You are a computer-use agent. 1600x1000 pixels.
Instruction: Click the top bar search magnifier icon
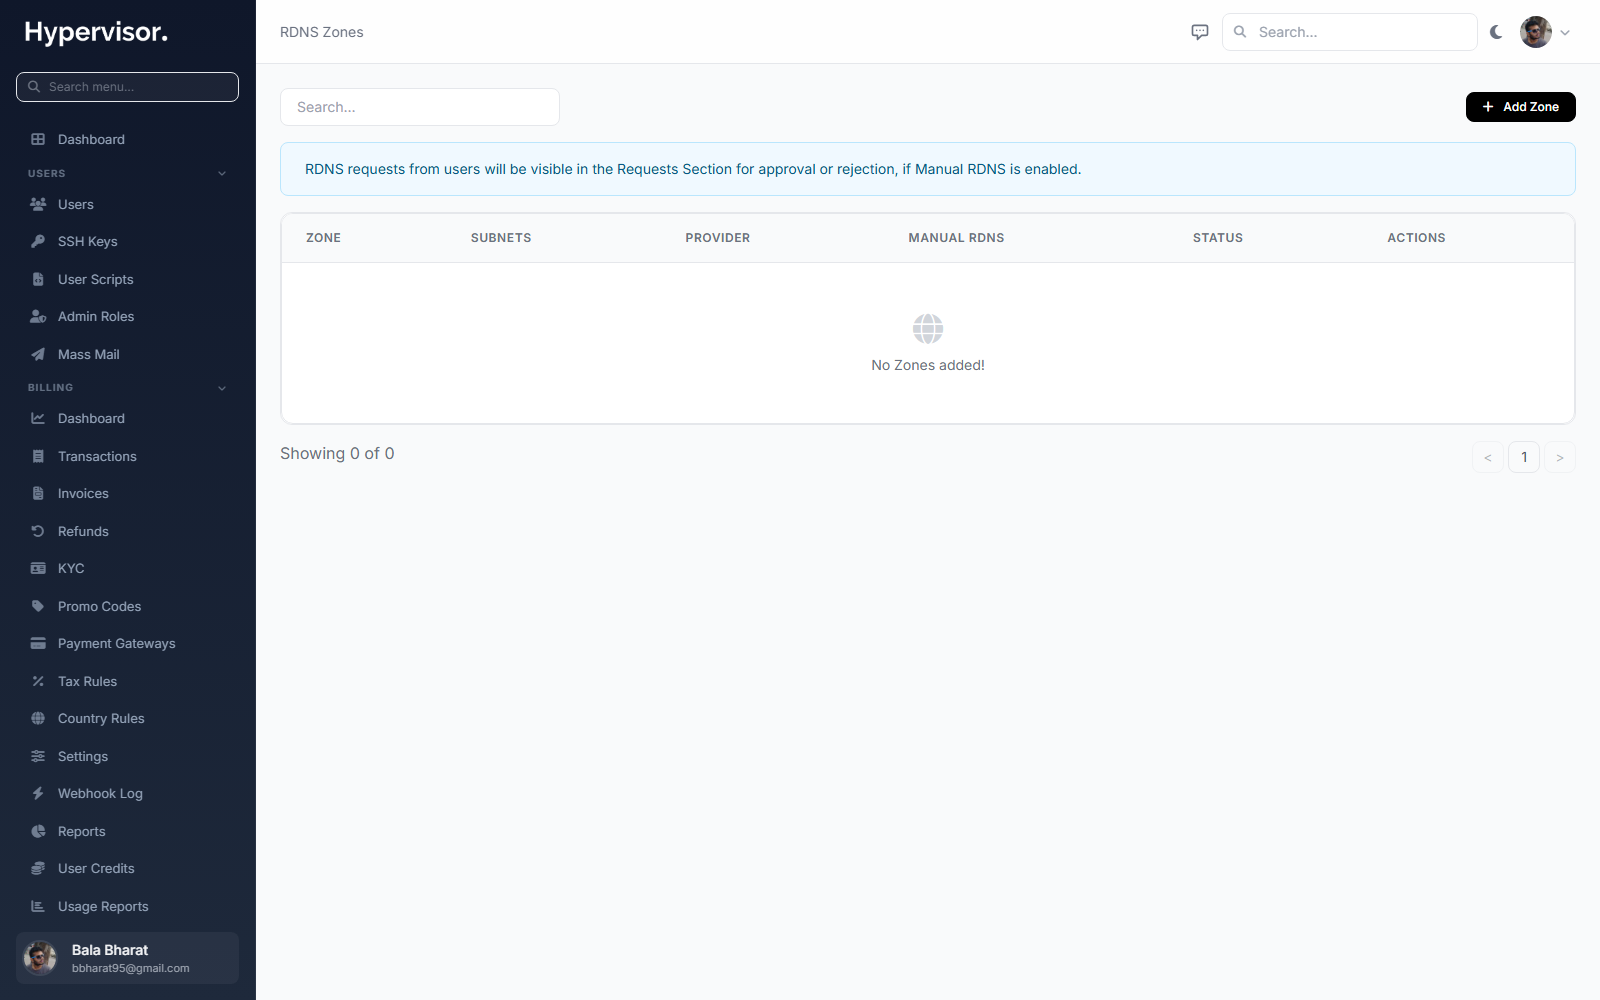coord(1240,32)
